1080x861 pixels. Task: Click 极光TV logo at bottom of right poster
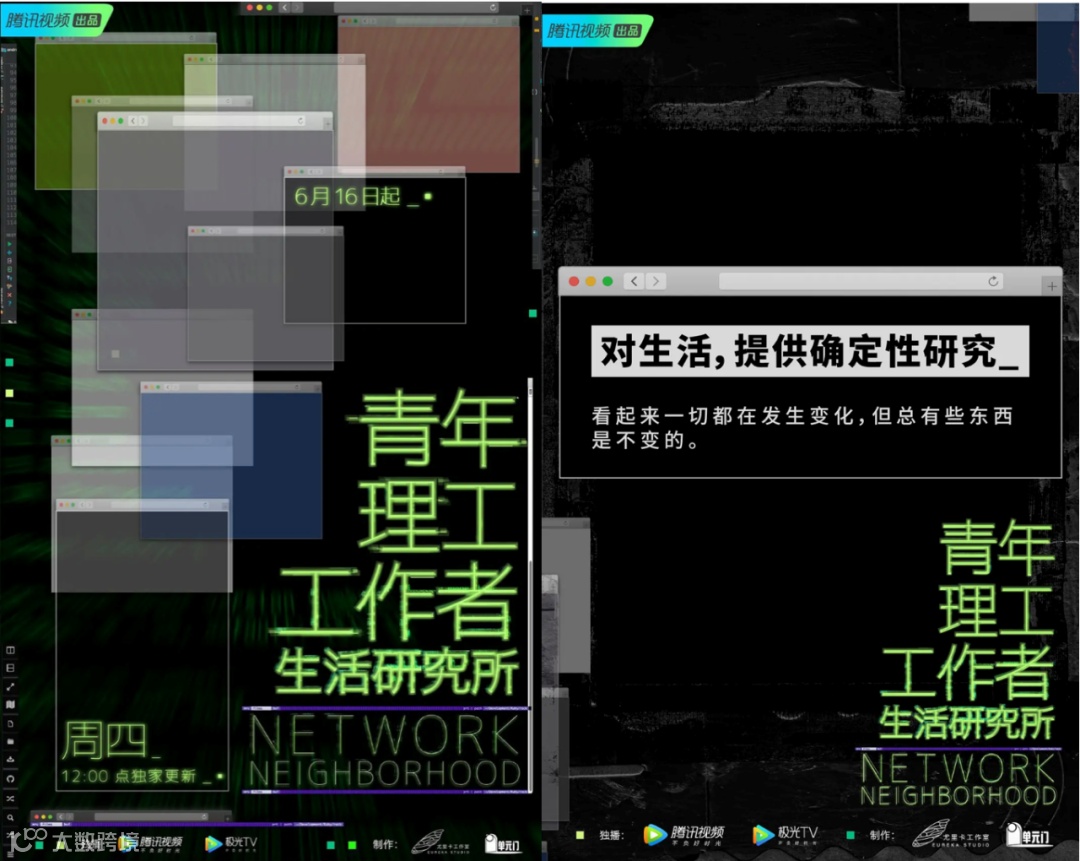click(785, 835)
